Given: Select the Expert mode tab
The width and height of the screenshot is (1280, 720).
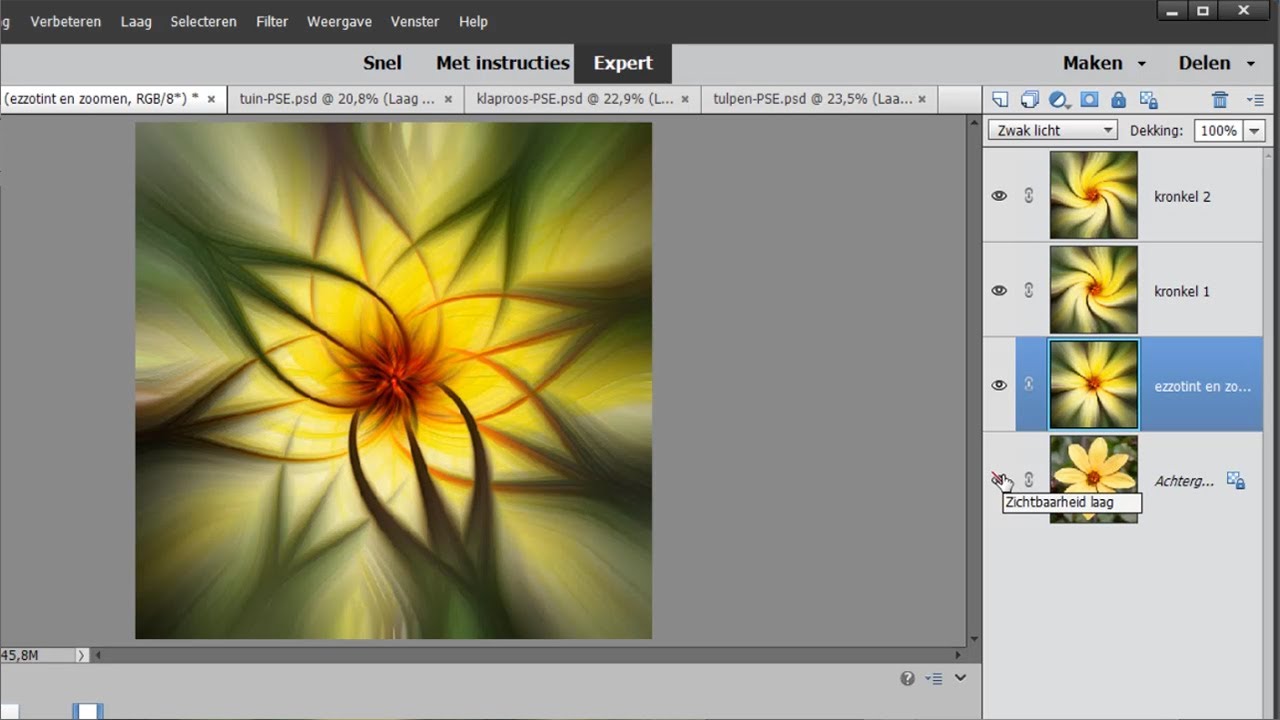Looking at the screenshot, I should tap(623, 62).
